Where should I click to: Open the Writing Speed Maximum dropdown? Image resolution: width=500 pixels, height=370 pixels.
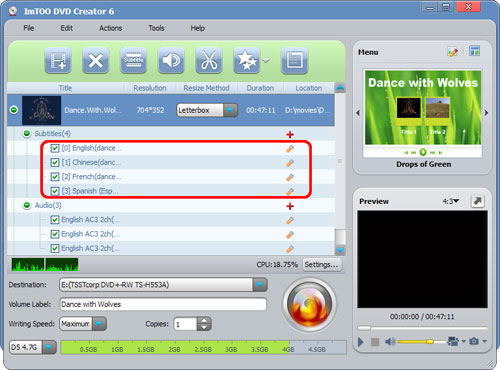99,324
